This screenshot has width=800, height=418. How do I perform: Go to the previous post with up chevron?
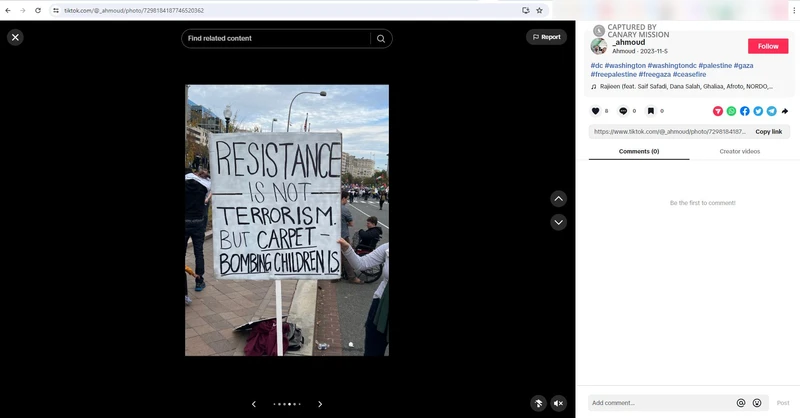click(x=559, y=198)
